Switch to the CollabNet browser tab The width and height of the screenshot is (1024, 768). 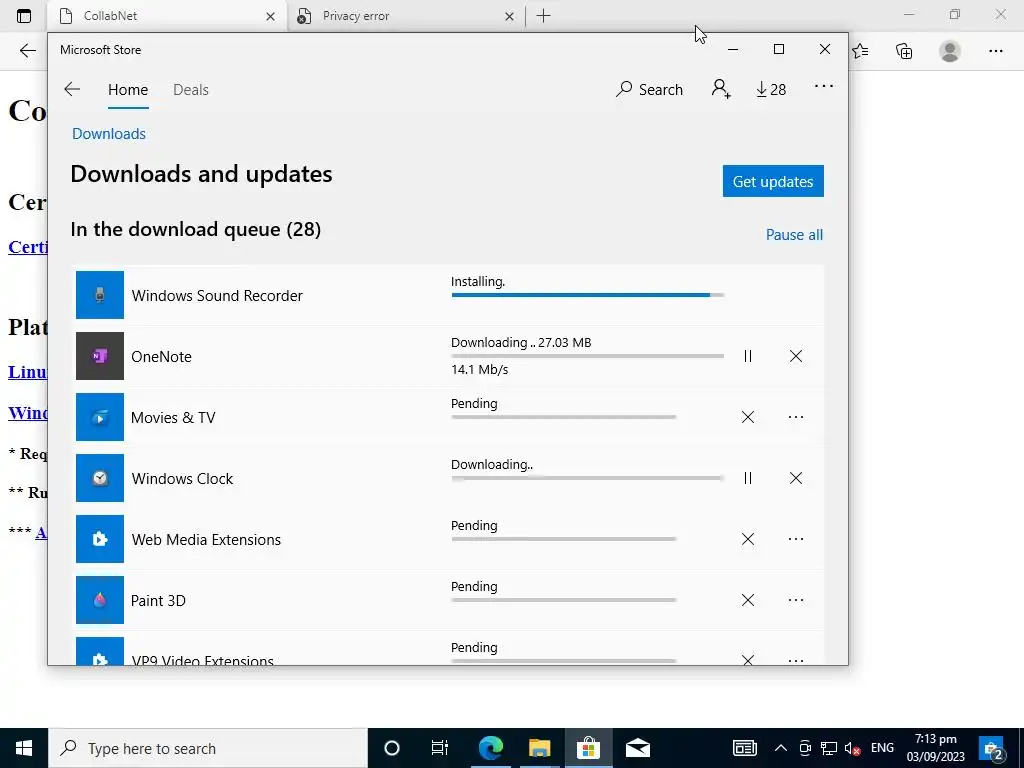point(167,16)
